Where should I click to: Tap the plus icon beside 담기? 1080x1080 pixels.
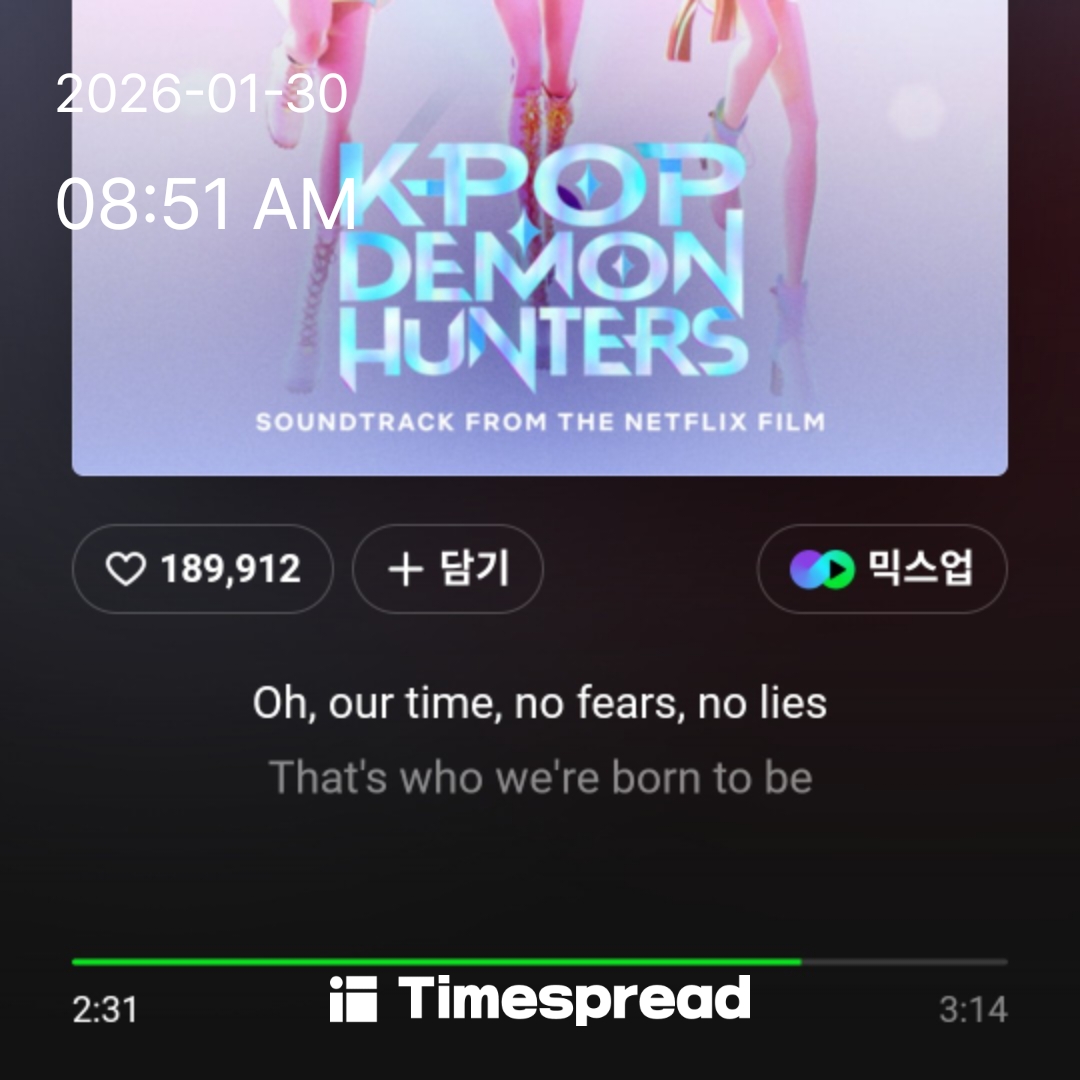pos(406,570)
